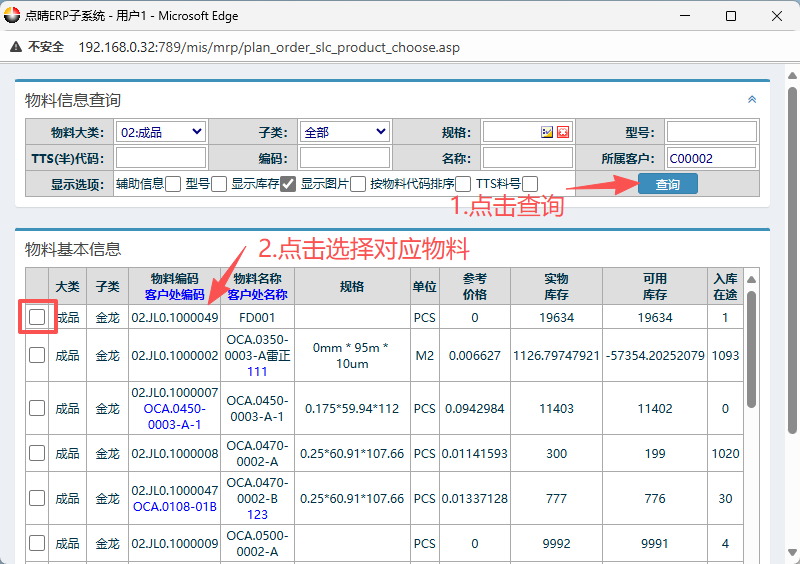Click the 点晴ERP app icon in title bar
This screenshot has width=800, height=564.
[x=12, y=16]
